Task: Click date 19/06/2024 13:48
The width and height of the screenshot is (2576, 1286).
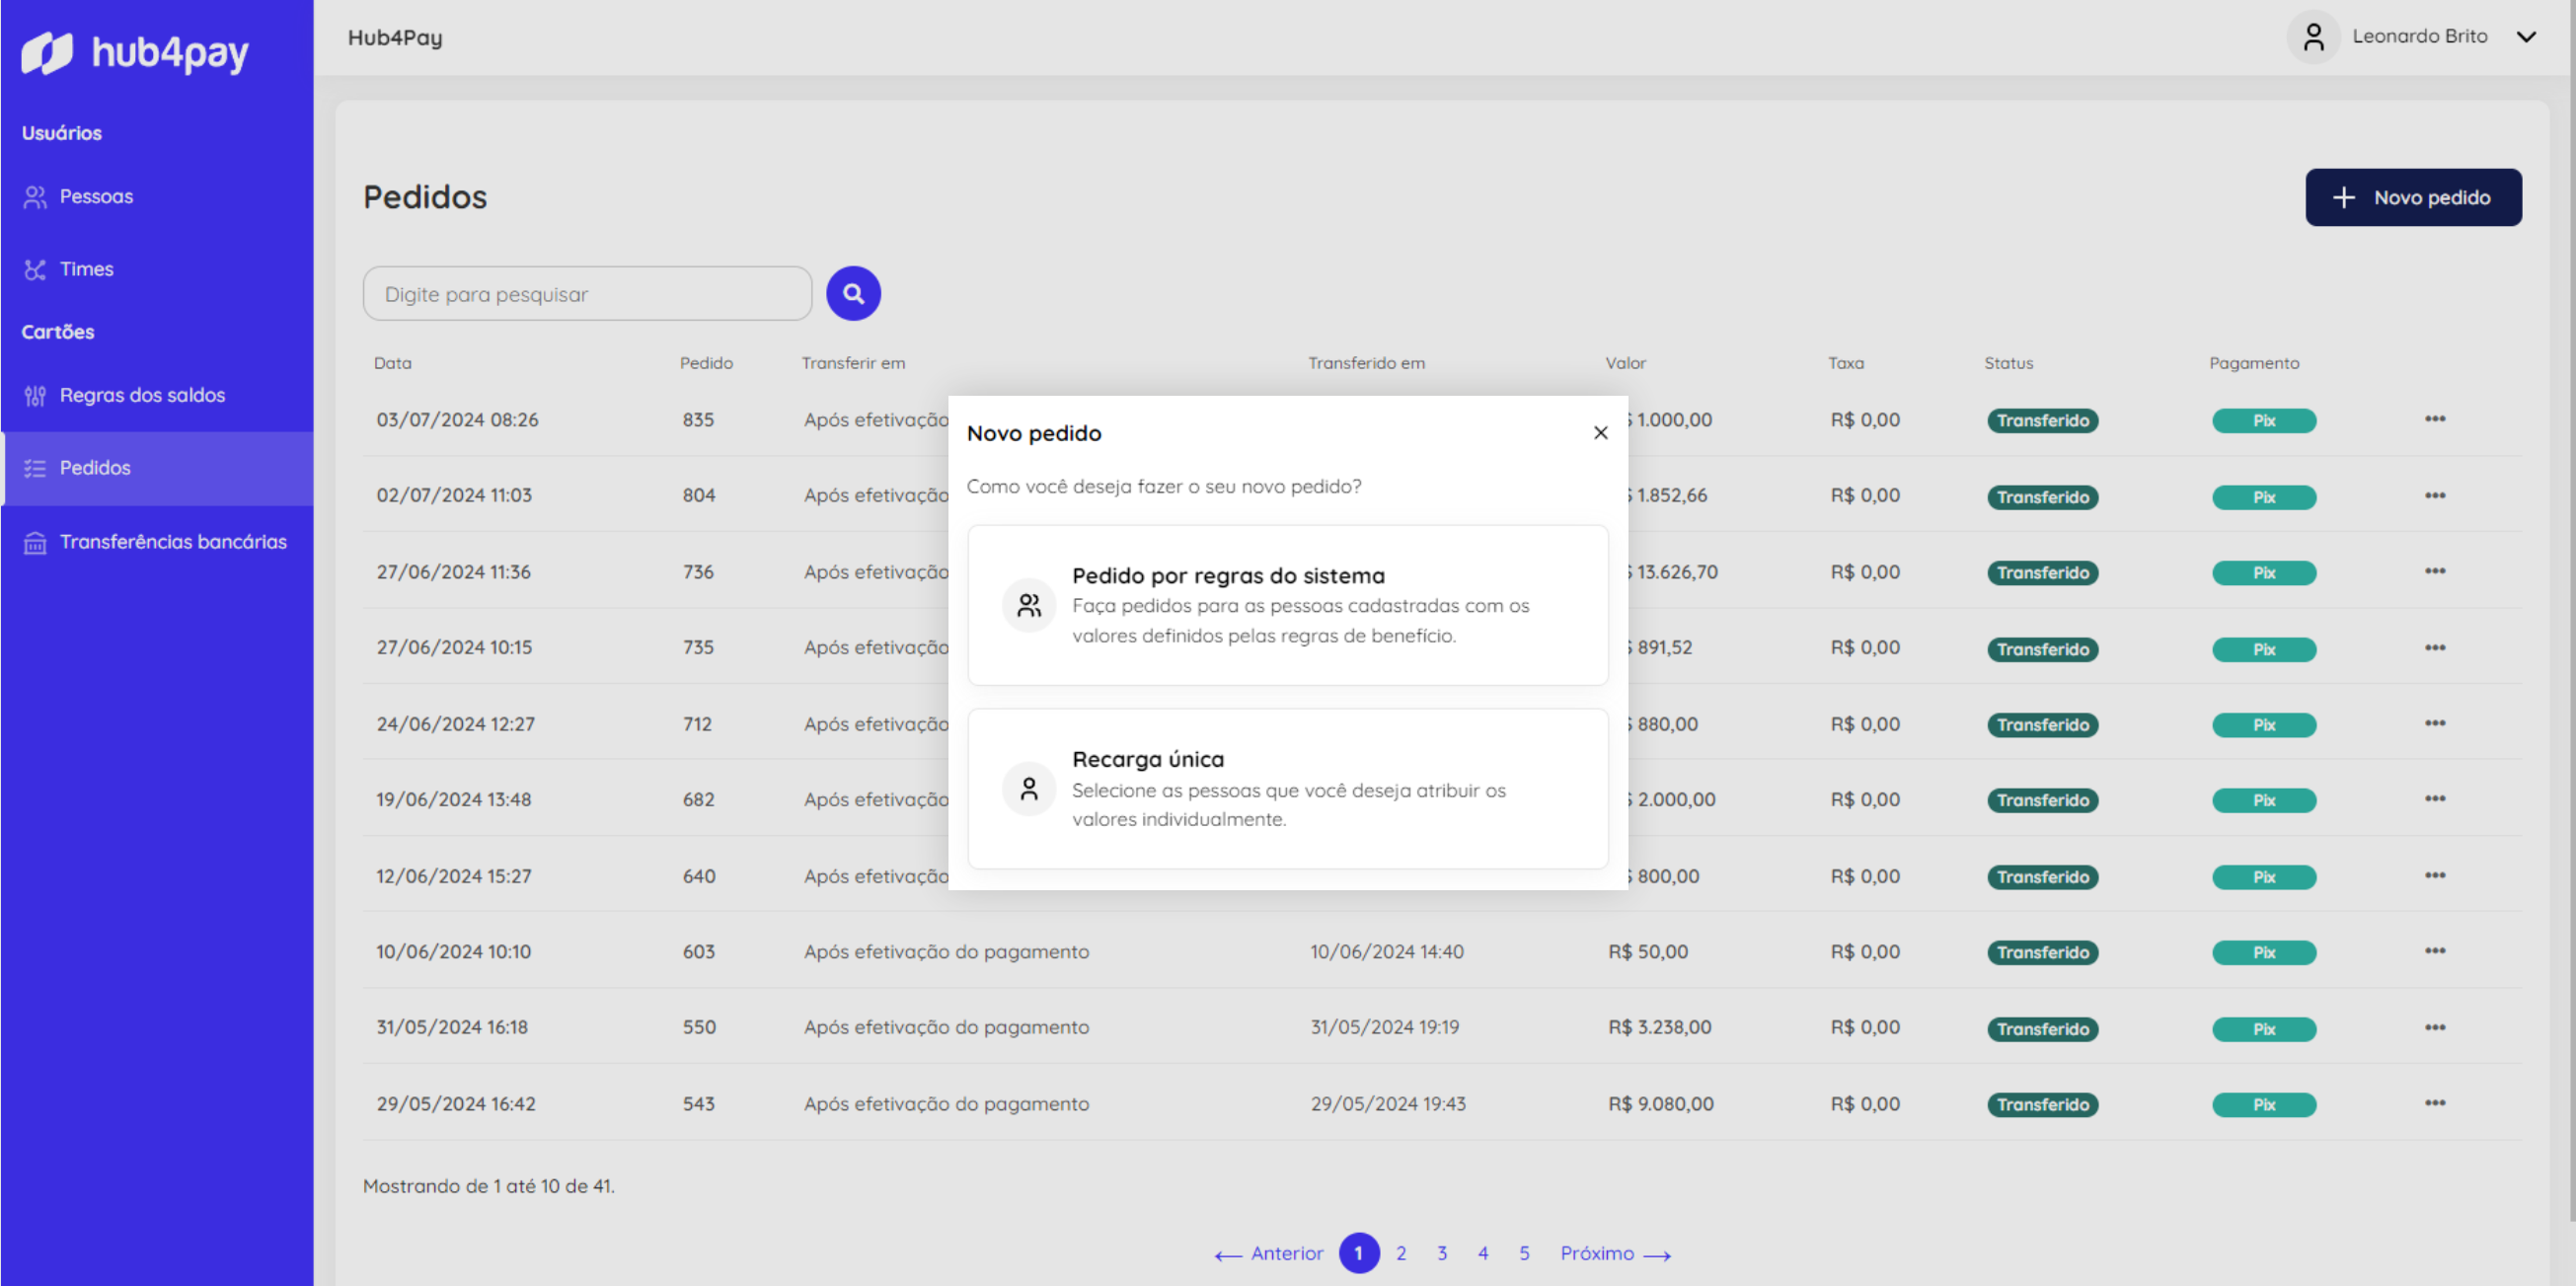Action: [x=453, y=800]
